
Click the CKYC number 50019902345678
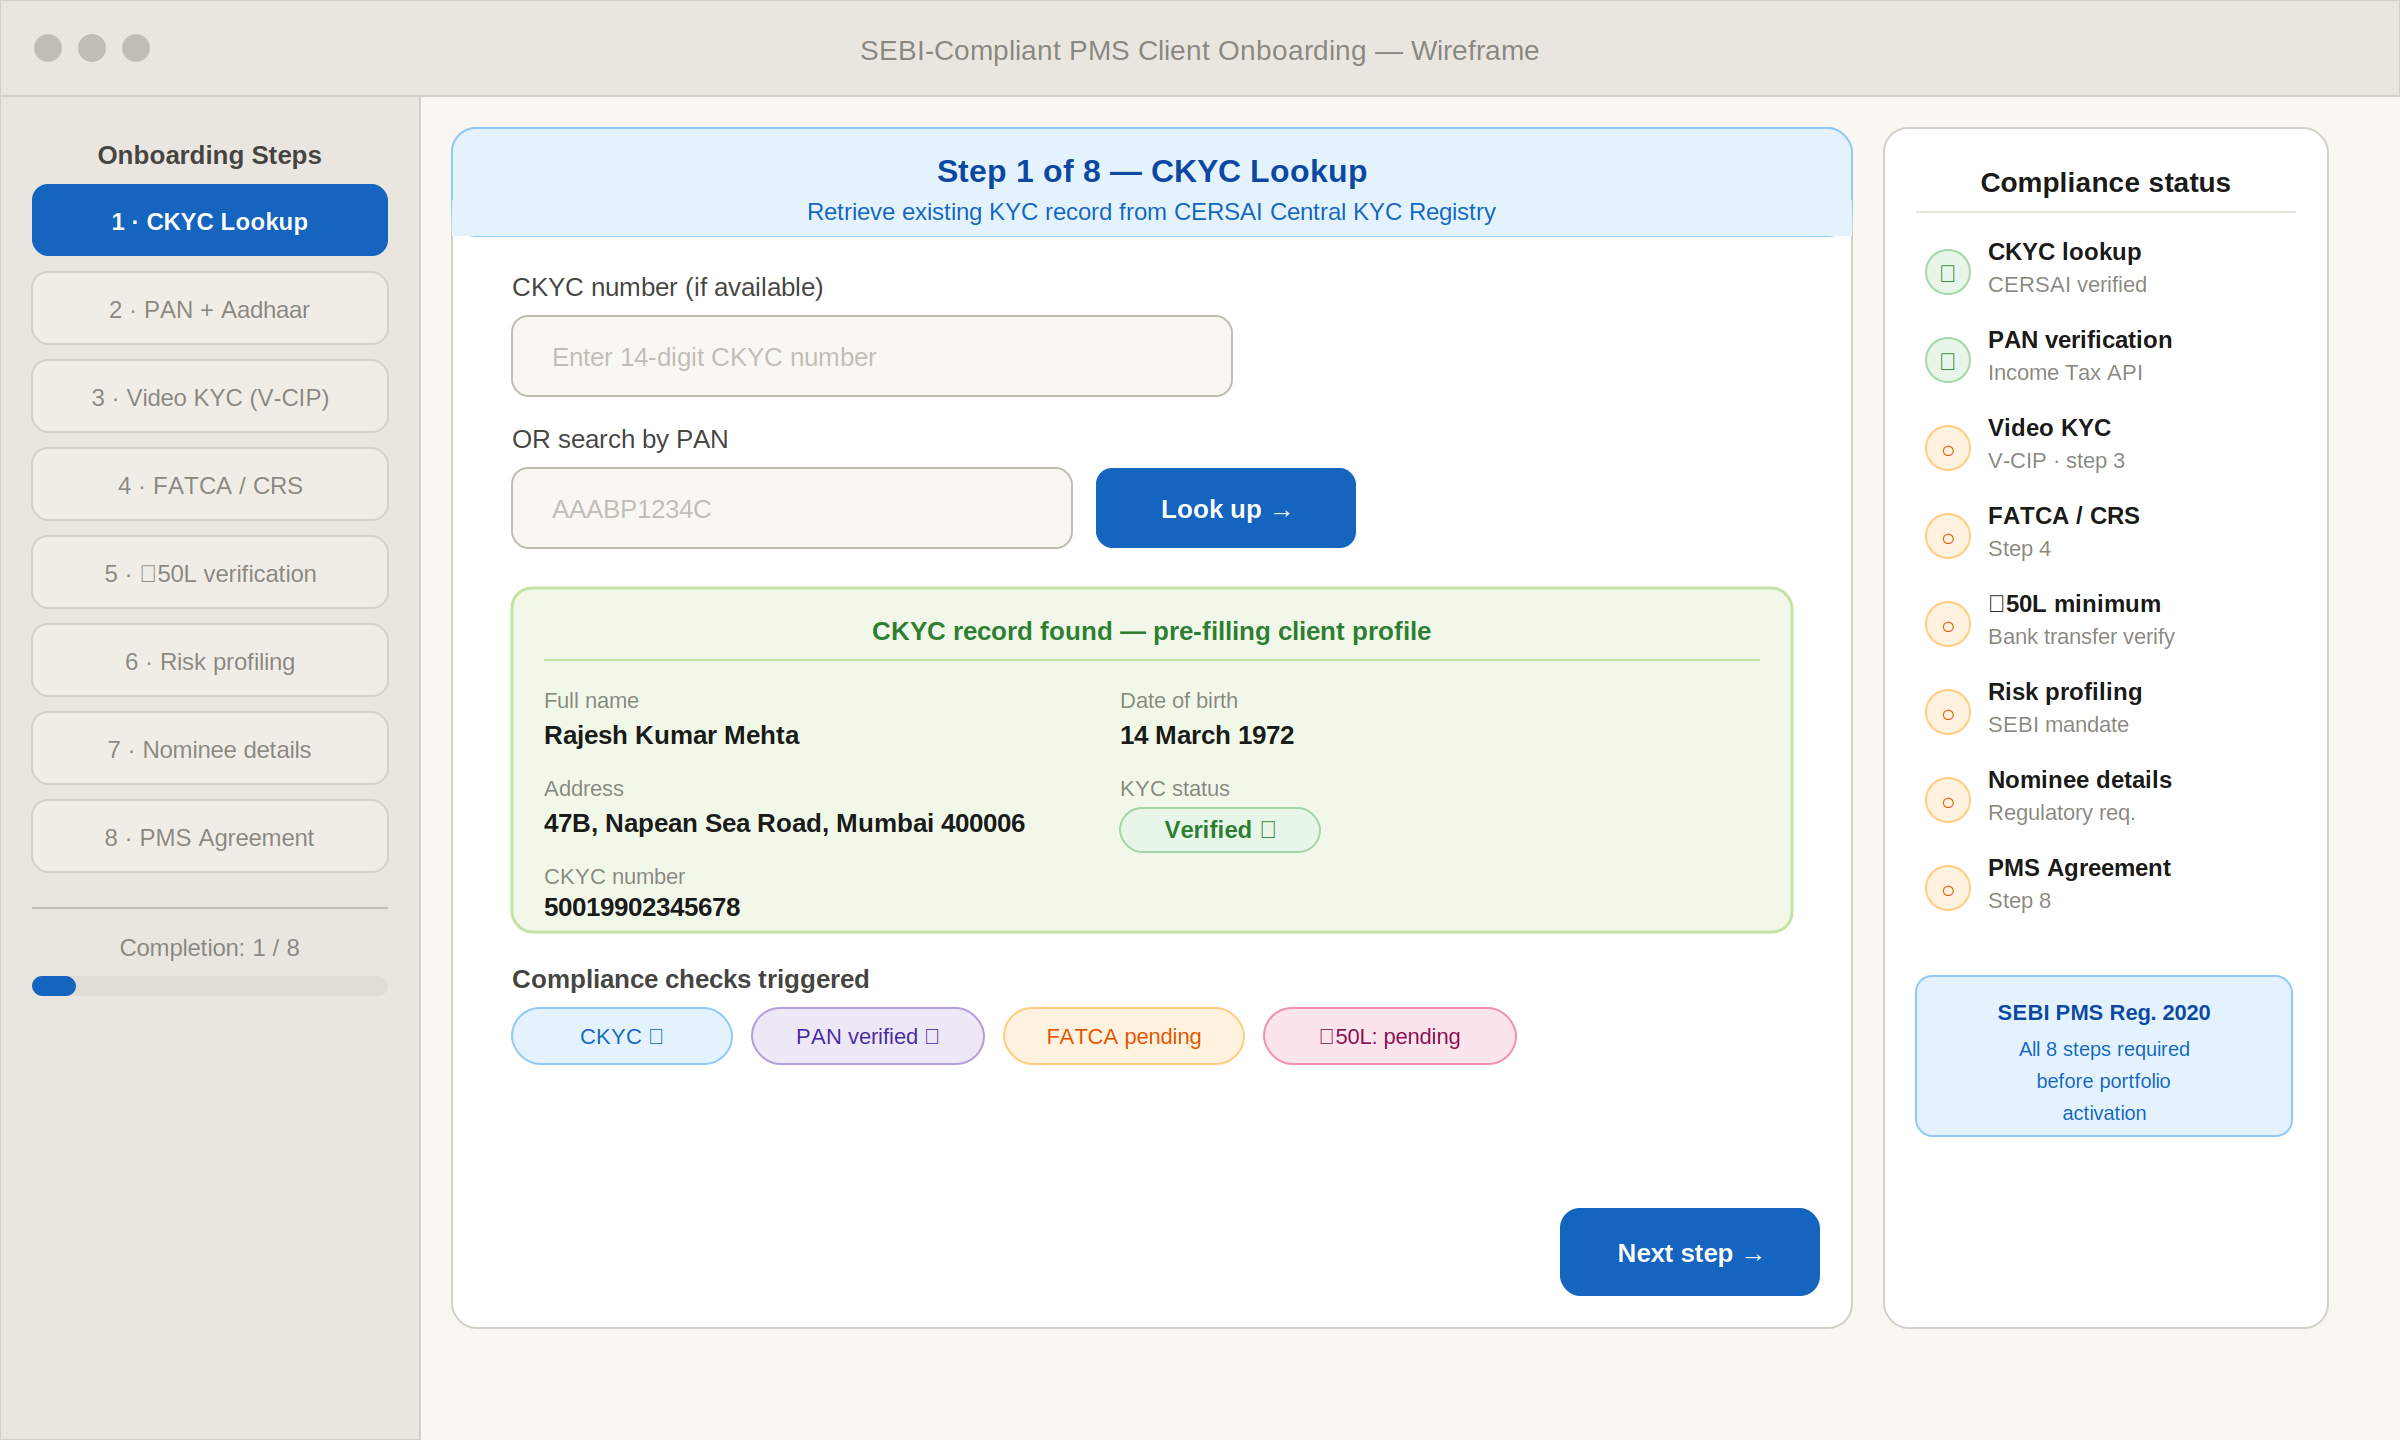click(642, 907)
